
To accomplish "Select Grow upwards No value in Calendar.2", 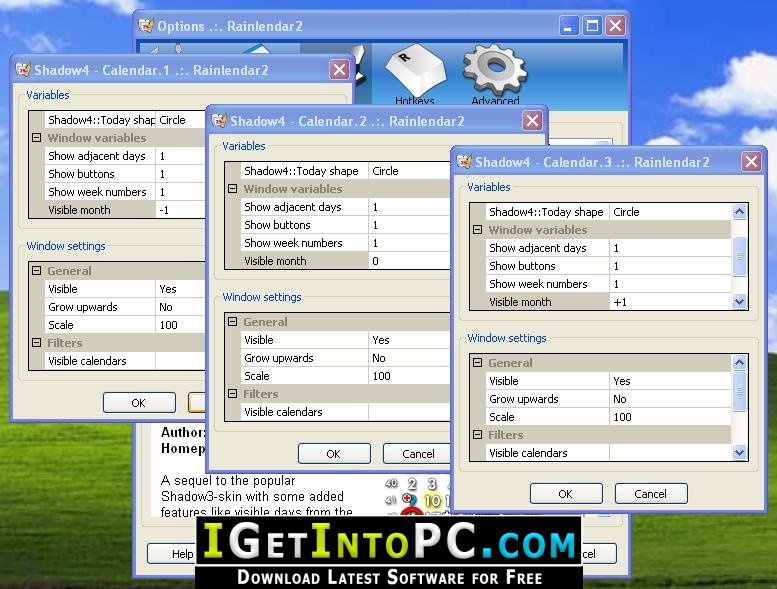I will 409,357.
